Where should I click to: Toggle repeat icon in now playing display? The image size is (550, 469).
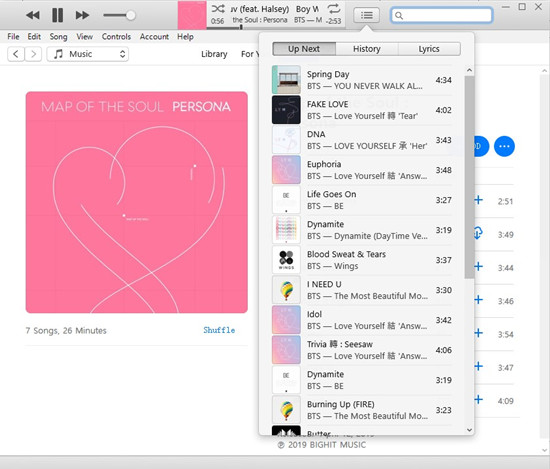[x=333, y=8]
